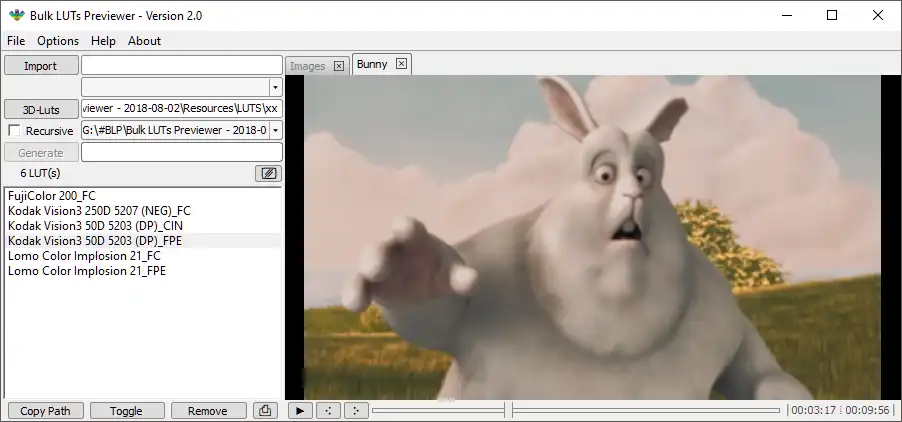Screen dimensions: 902x422
Task: Click the input field beside Generate
Action: tap(182, 152)
